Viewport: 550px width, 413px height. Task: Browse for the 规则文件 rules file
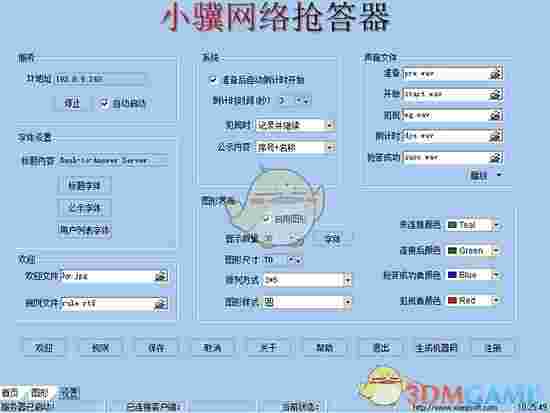(x=161, y=304)
